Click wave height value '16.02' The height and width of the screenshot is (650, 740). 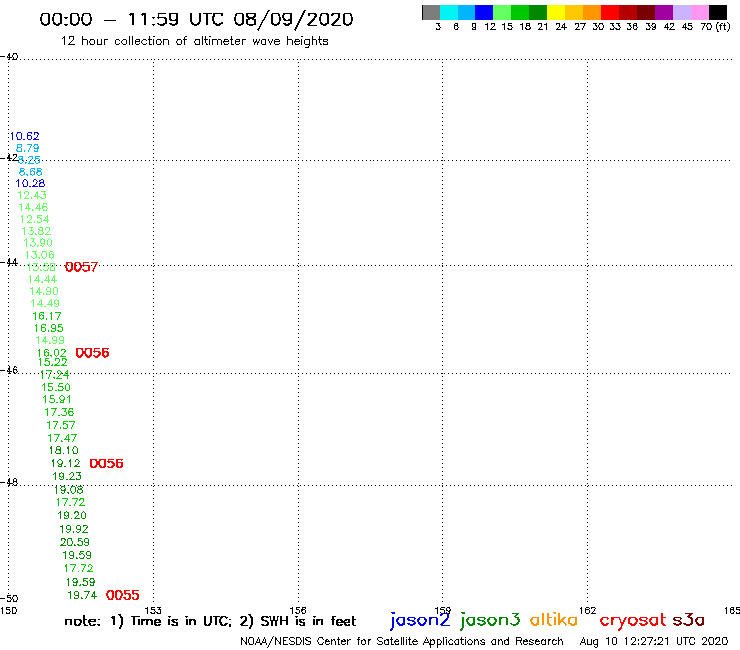tap(51, 353)
